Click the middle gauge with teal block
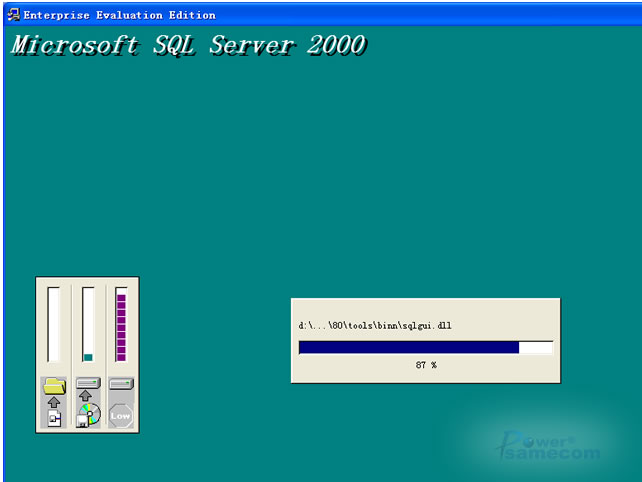Screen dimensions: 642x482 pos(88,324)
